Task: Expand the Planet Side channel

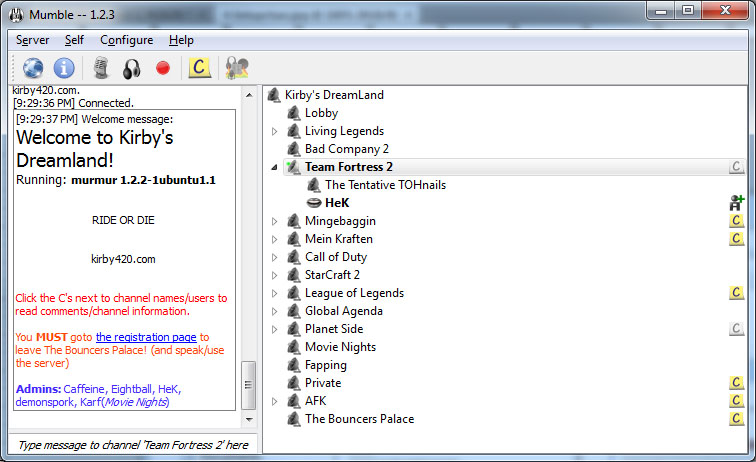Action: [274, 329]
